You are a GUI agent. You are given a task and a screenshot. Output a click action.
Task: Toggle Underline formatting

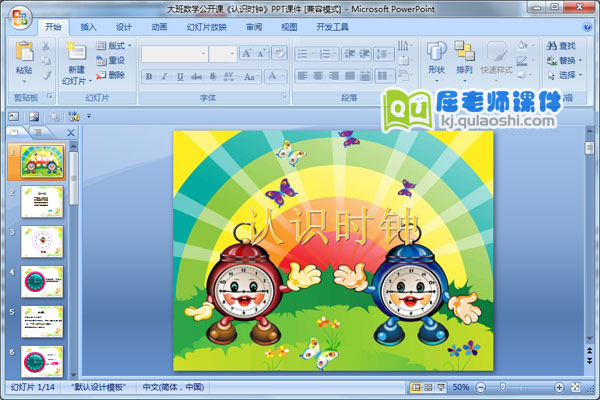(x=180, y=77)
